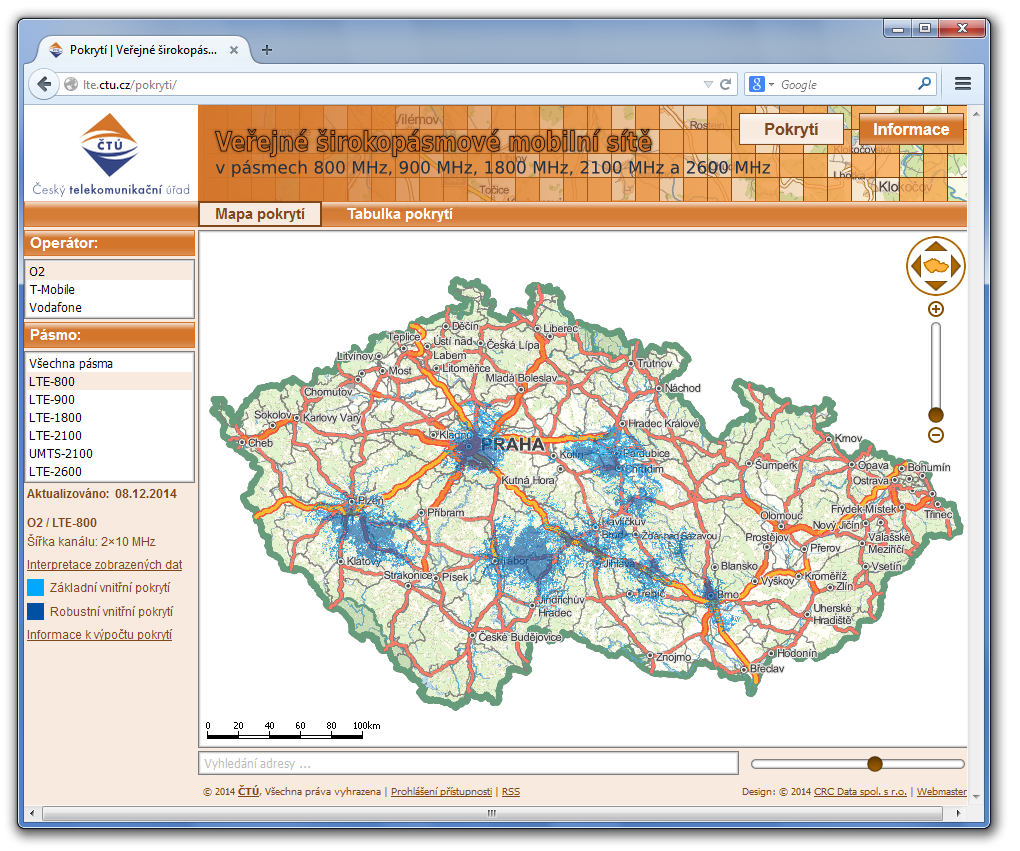Maximize the browser window
Screen dimensions: 1020x851
tap(924, 29)
